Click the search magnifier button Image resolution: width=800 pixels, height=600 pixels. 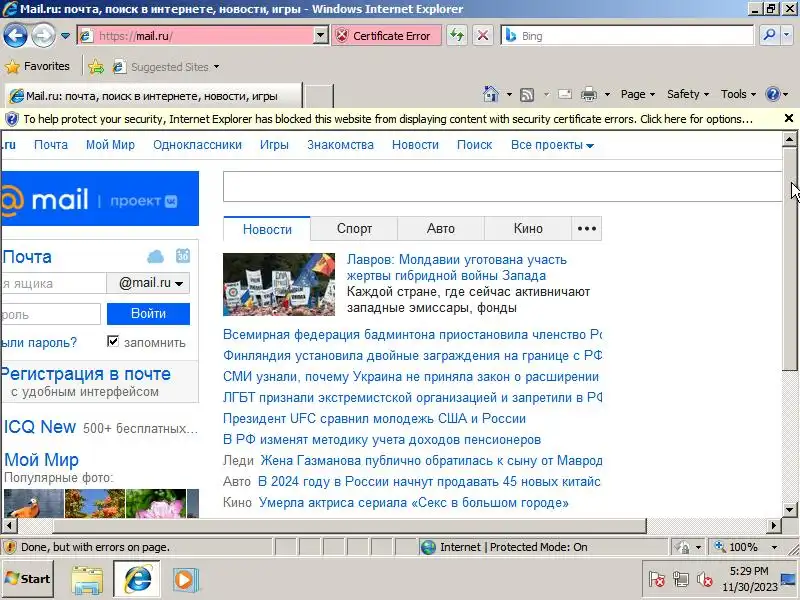769,36
